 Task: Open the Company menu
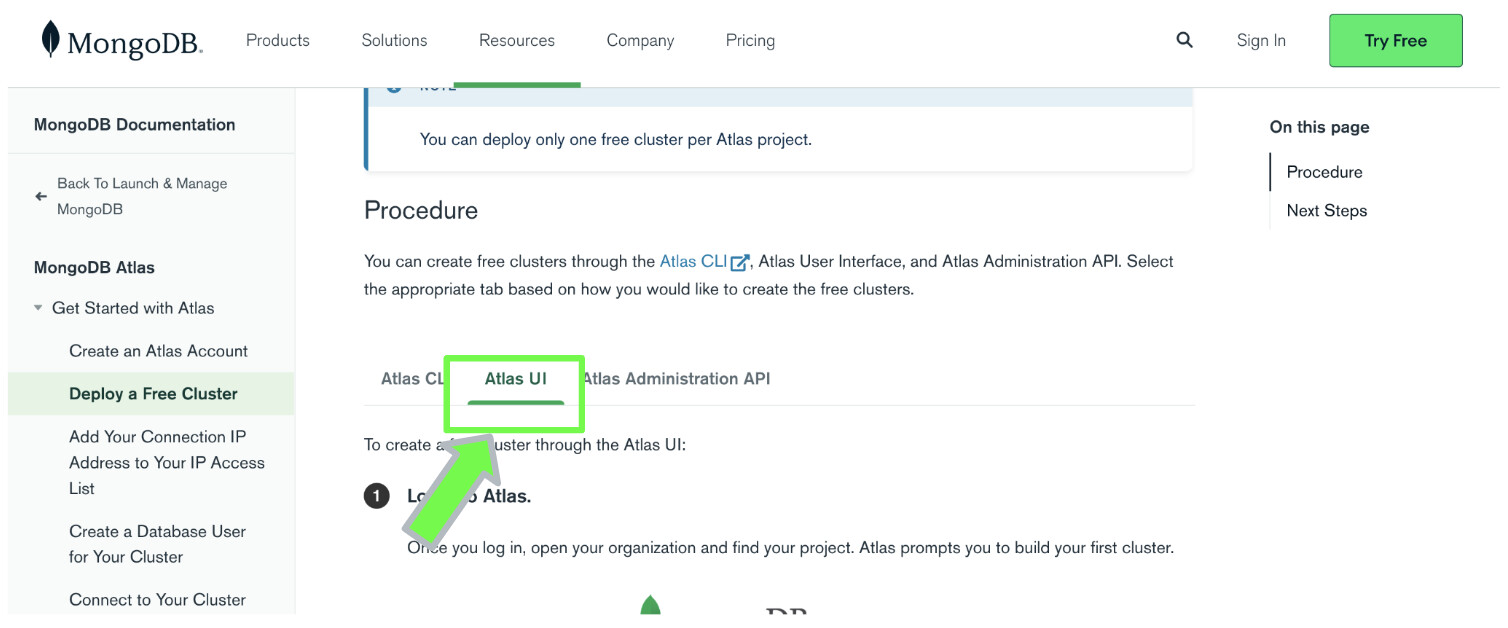point(640,40)
